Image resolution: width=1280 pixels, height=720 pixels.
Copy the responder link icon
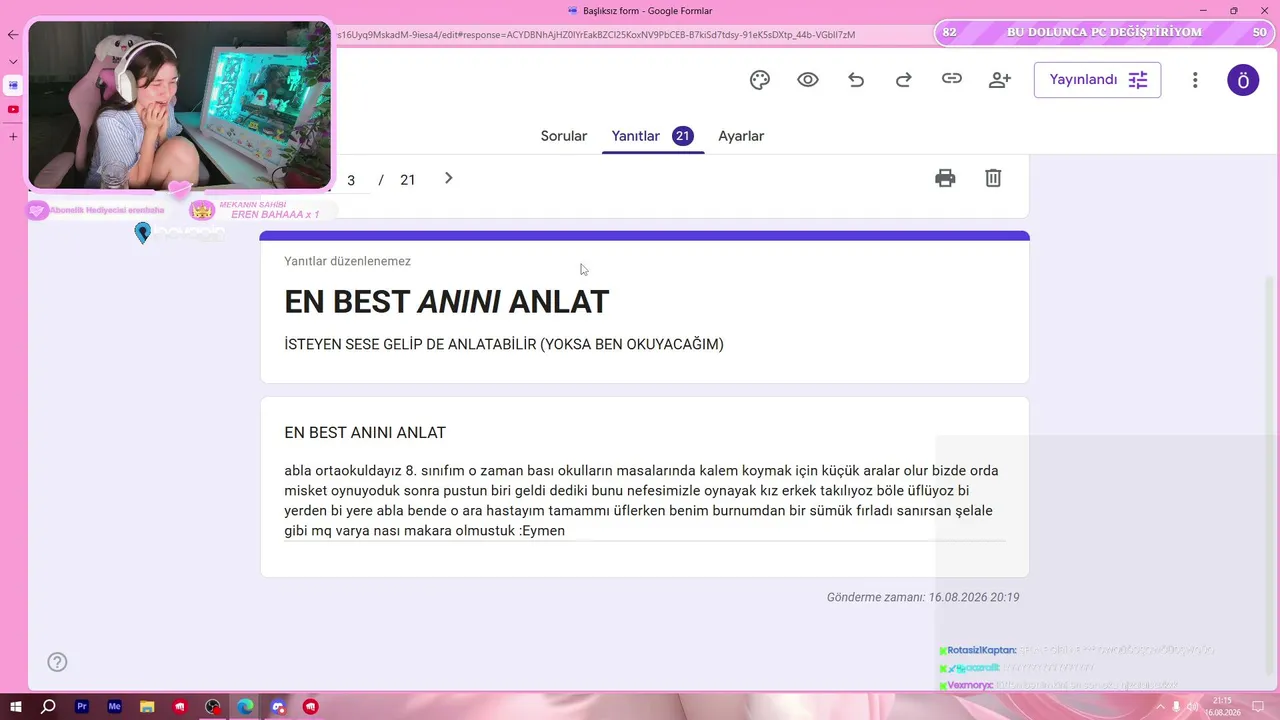click(x=952, y=79)
